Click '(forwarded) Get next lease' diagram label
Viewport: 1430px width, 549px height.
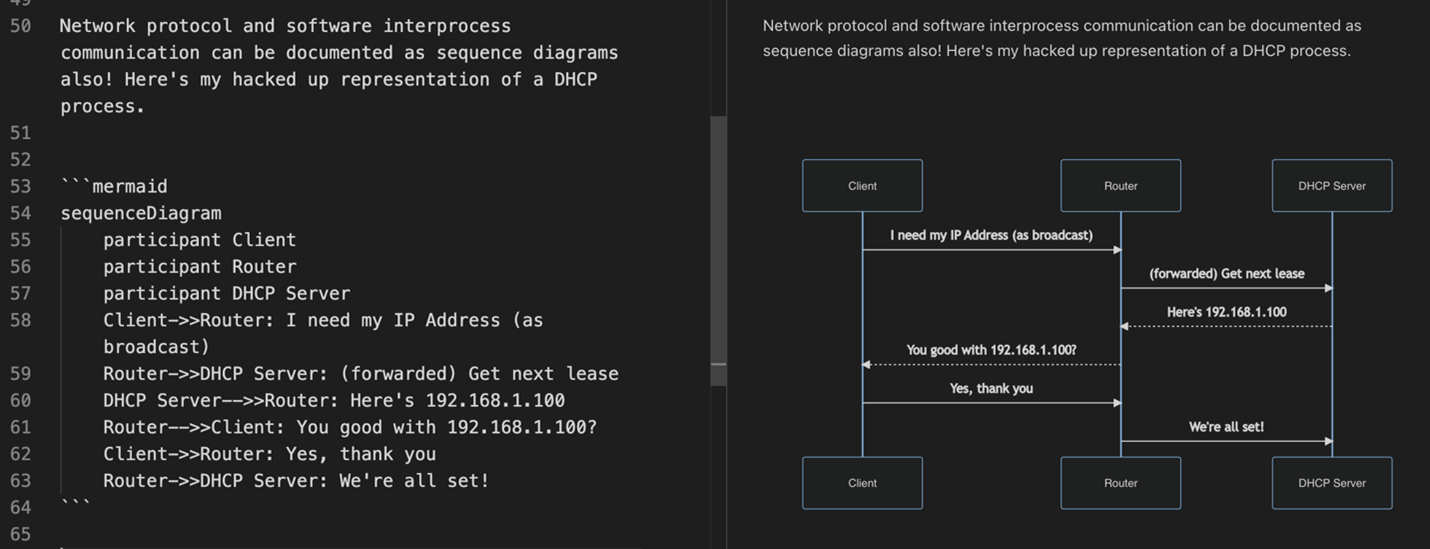click(x=1226, y=273)
